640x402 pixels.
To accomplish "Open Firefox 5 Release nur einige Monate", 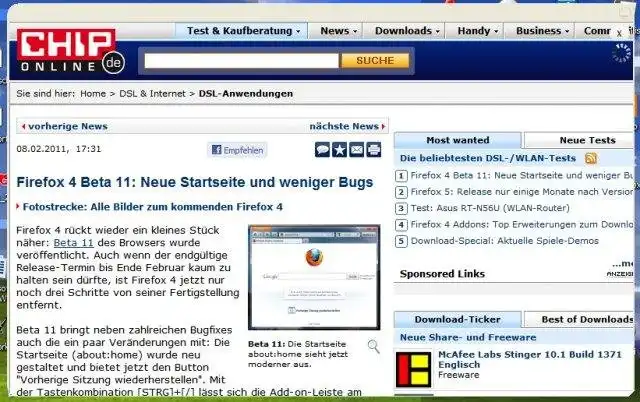I will pyautogui.click(x=522, y=192).
